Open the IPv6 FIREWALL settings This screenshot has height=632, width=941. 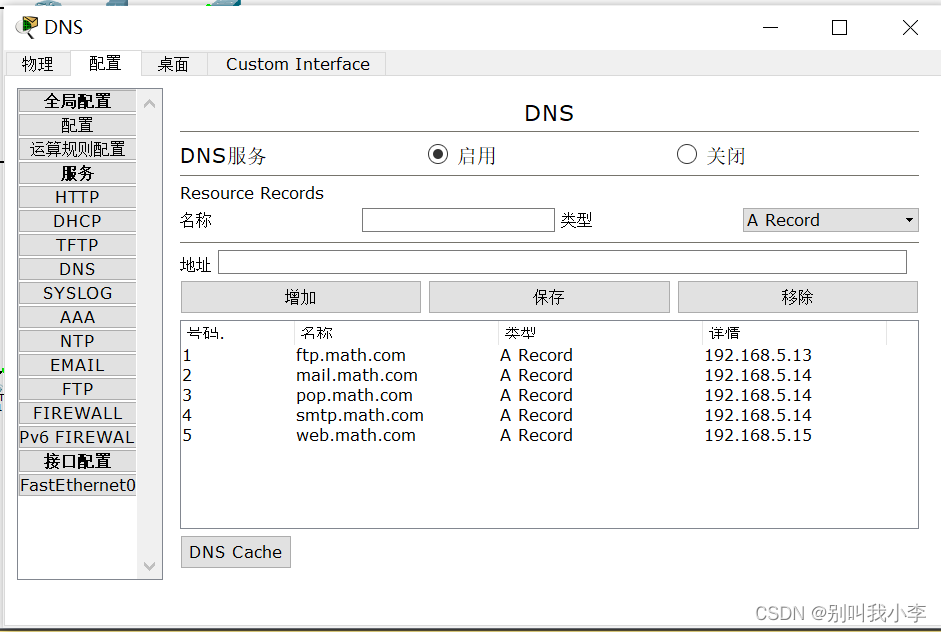pyautogui.click(x=77, y=437)
